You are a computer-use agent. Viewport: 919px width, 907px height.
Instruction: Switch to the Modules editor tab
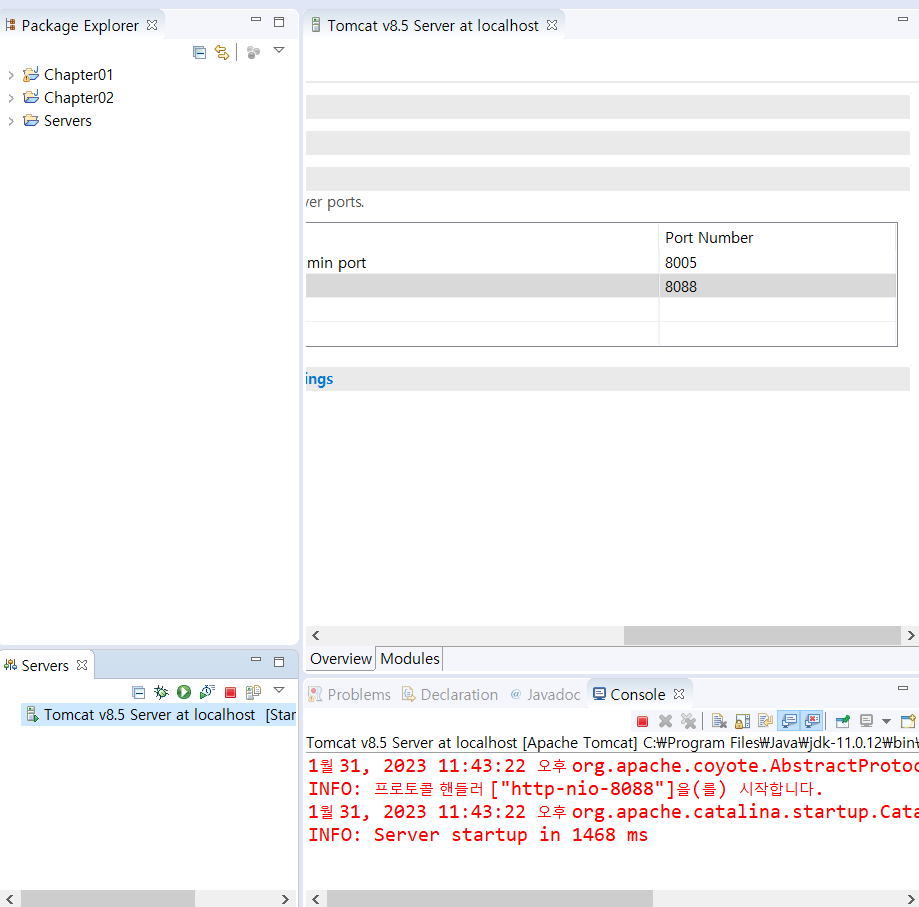[410, 659]
